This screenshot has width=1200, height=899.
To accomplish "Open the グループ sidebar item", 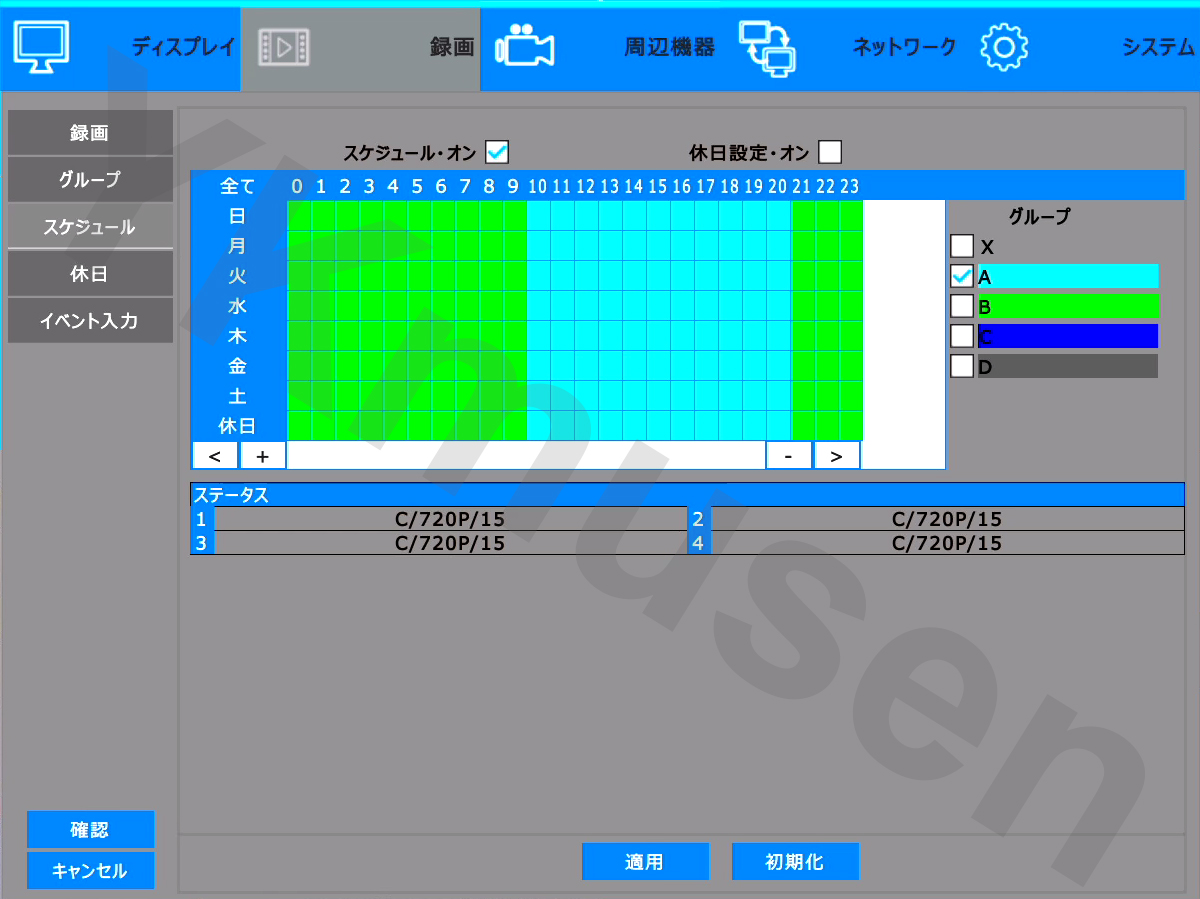I will pos(90,180).
